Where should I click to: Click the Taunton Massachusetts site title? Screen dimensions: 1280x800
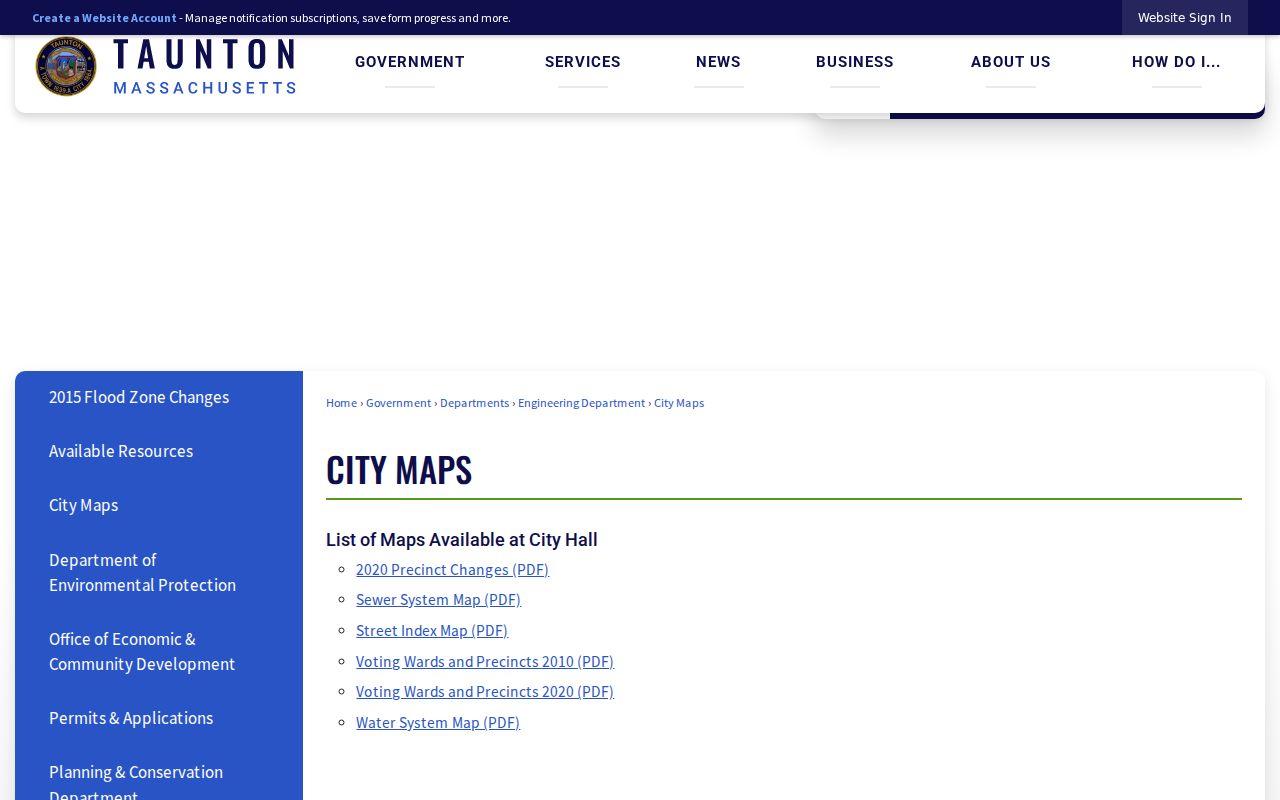(204, 66)
